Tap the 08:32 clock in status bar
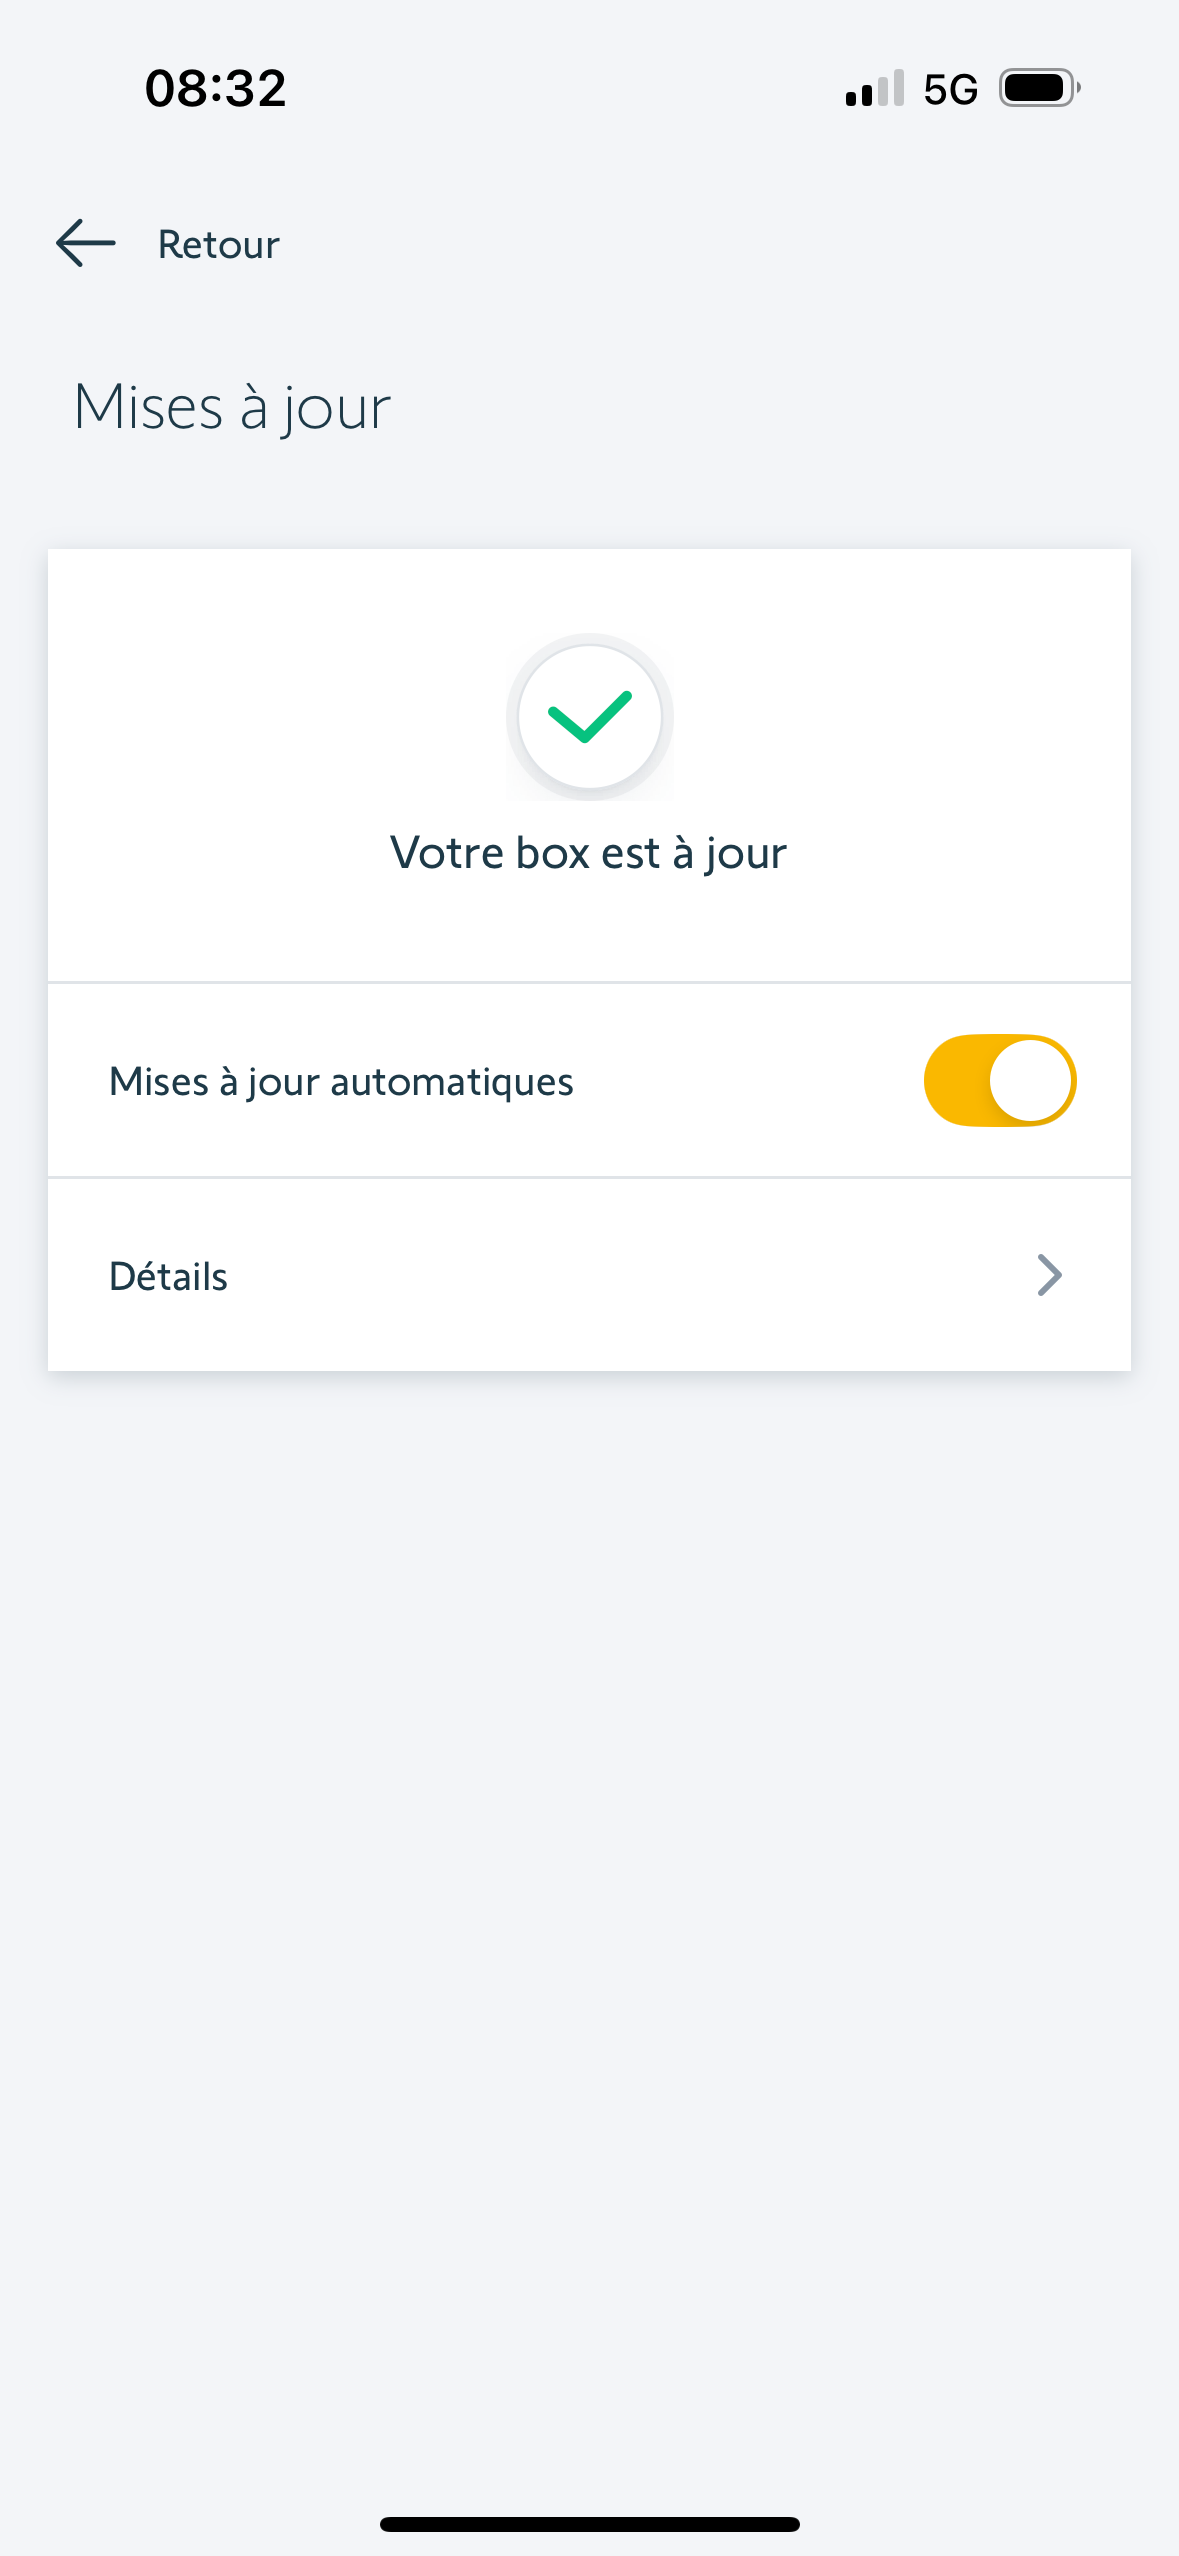The image size is (1179, 2556). click(216, 89)
